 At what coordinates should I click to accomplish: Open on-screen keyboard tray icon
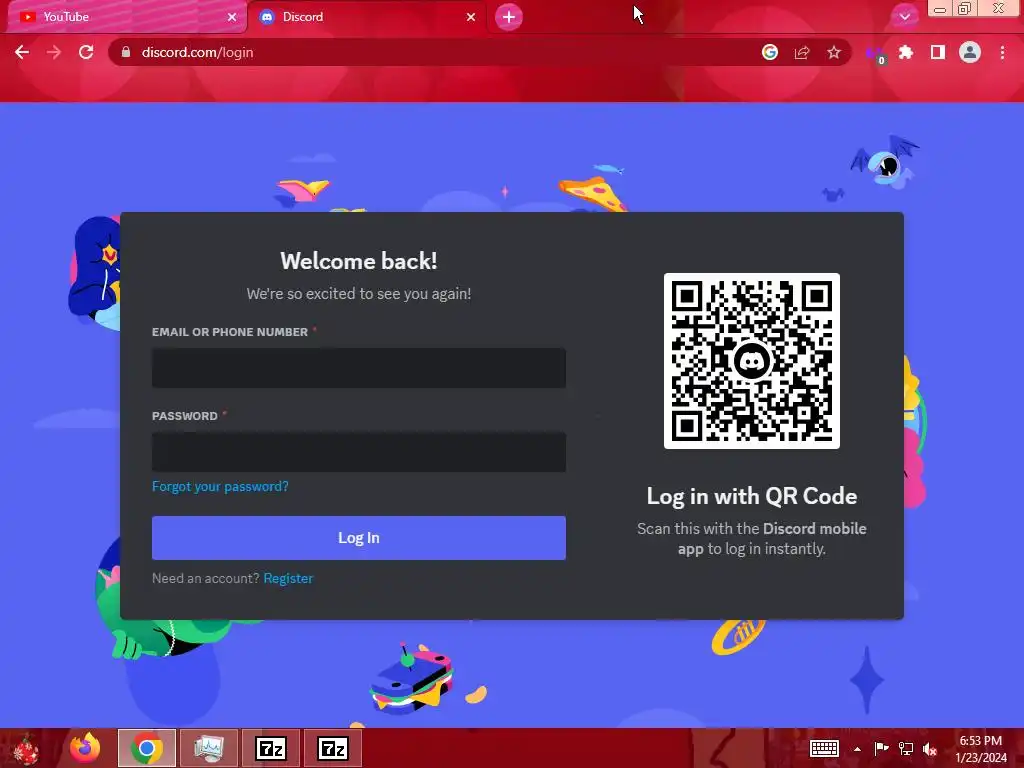point(824,748)
